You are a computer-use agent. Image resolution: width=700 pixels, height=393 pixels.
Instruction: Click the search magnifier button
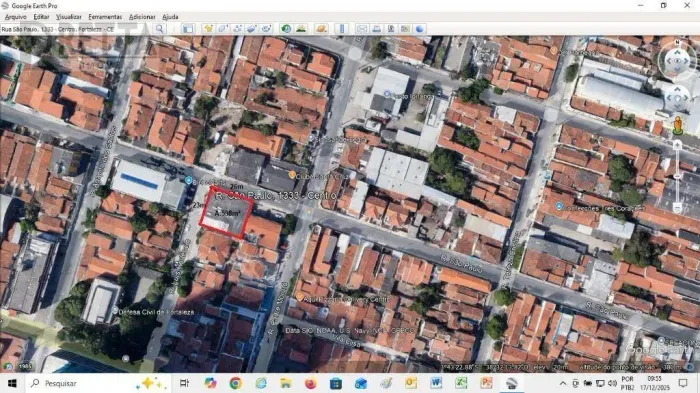[160, 29]
